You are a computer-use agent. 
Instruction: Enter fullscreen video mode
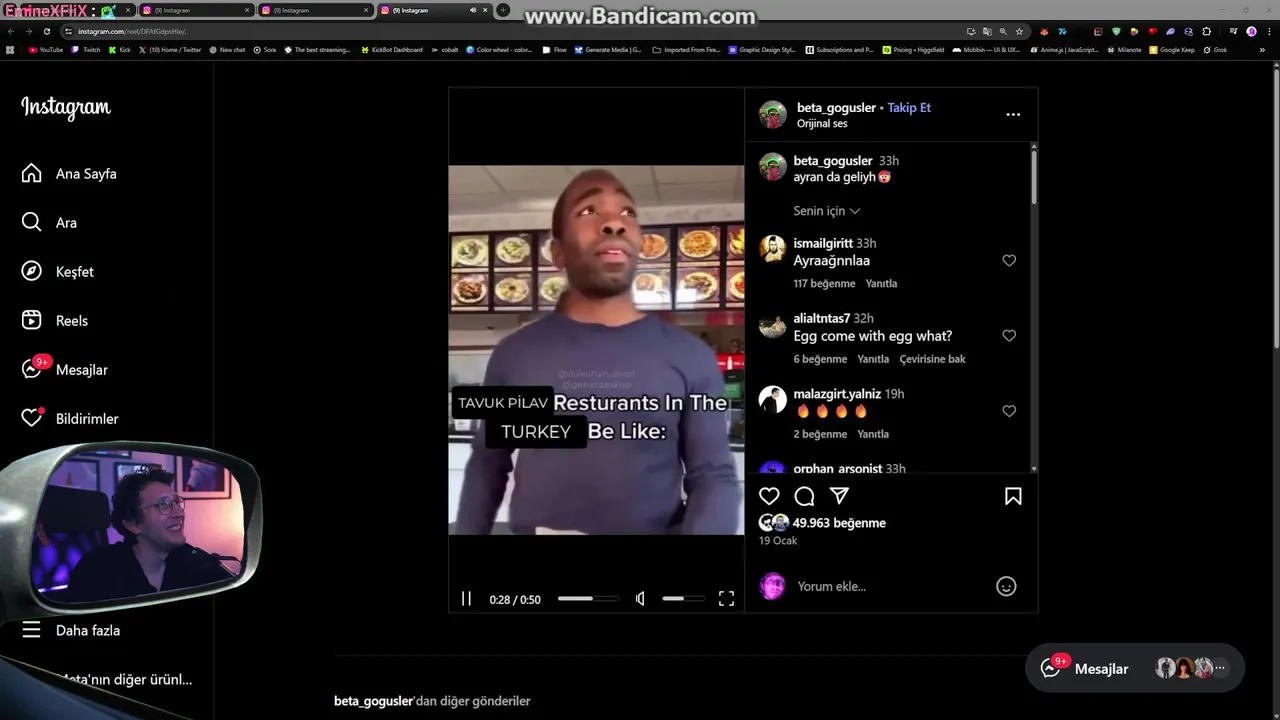[x=726, y=599]
